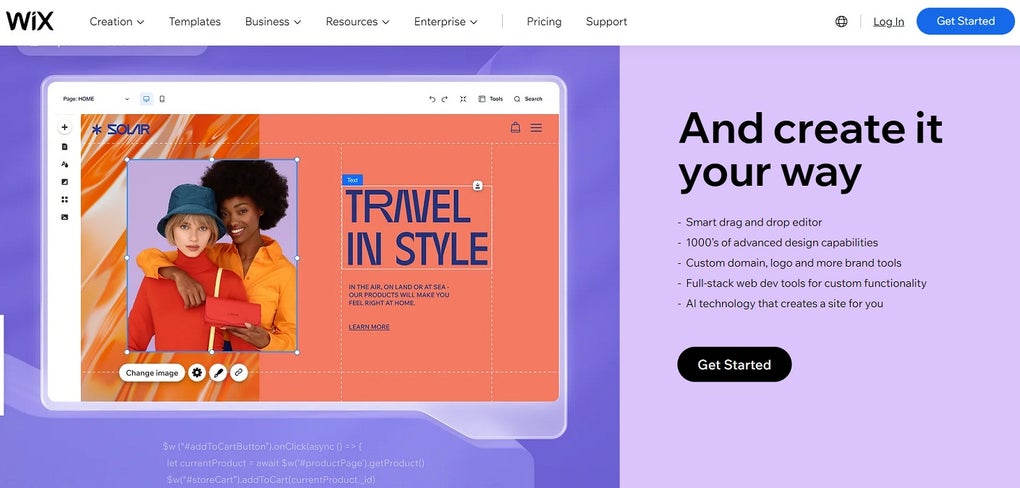
Task: Click the shopping bag icon on Solar site
Action: click(x=515, y=128)
